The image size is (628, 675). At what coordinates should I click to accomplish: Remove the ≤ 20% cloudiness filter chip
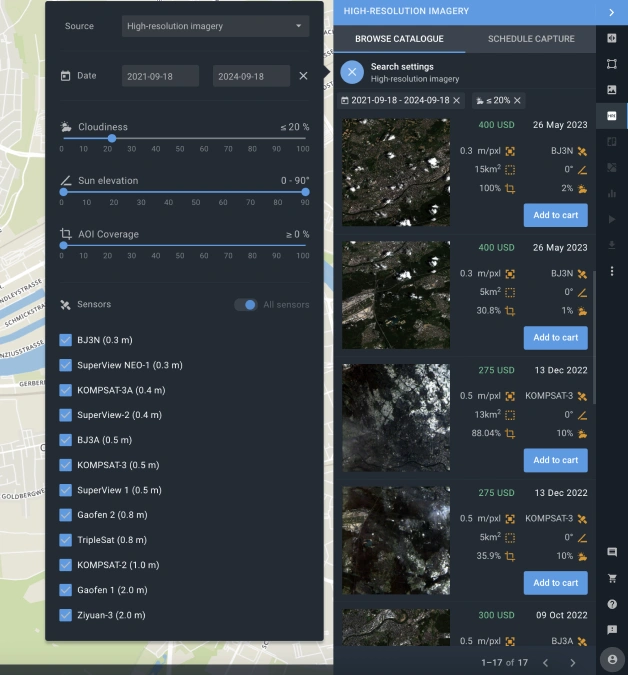[x=517, y=100]
